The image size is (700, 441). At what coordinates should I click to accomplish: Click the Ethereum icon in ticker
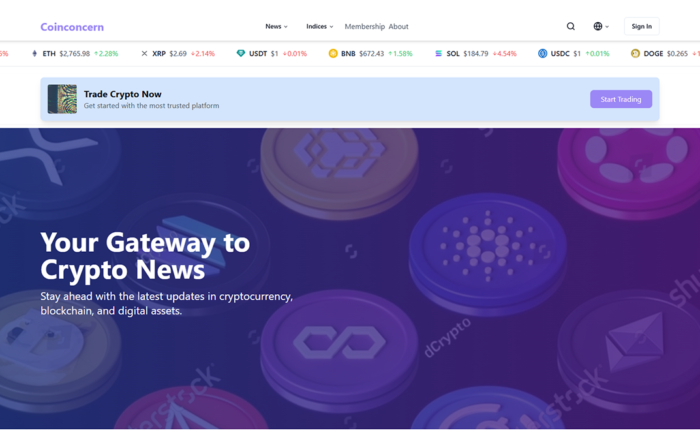coord(34,53)
